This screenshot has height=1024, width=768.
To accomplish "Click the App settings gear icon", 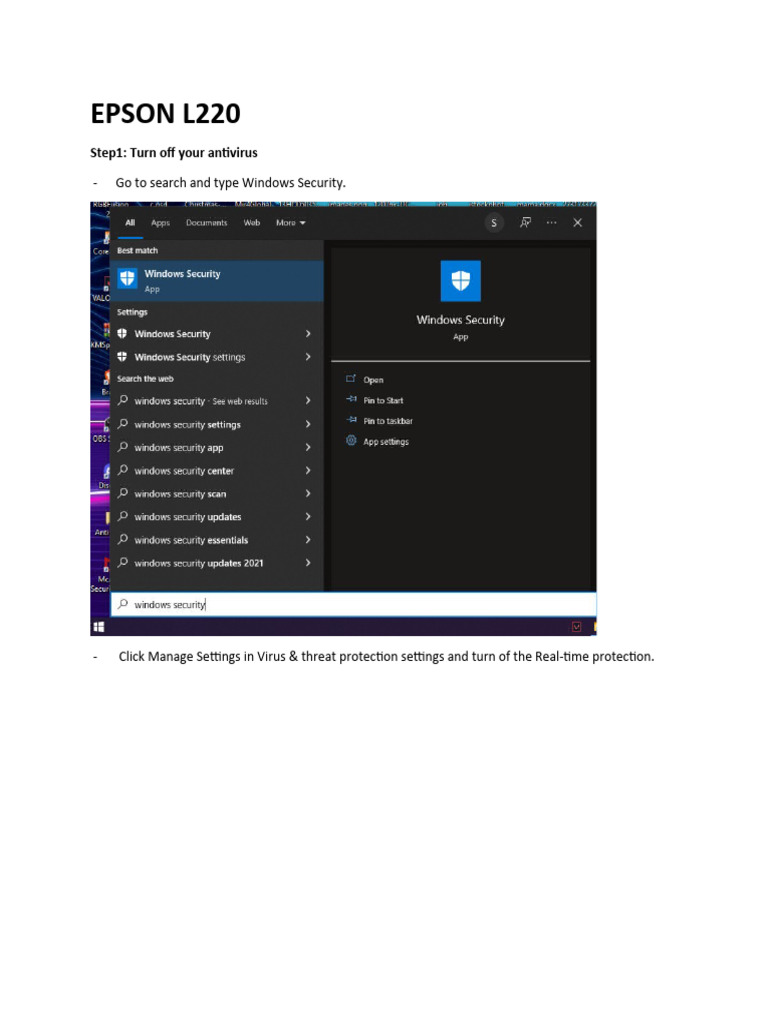I will [351, 441].
